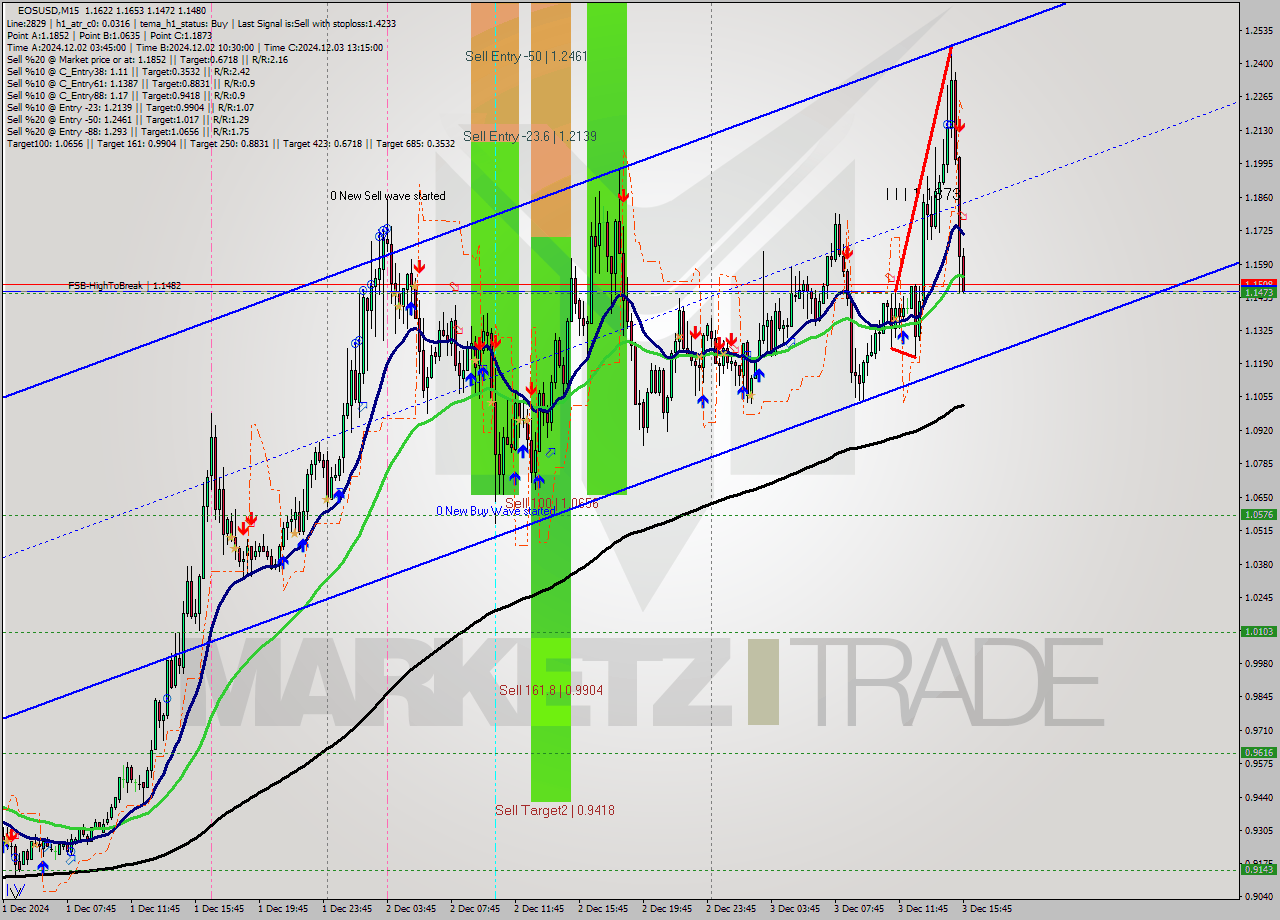Click the '3 Dec 11:45' time axis label
This screenshot has height=920, width=1280.
tap(923, 909)
